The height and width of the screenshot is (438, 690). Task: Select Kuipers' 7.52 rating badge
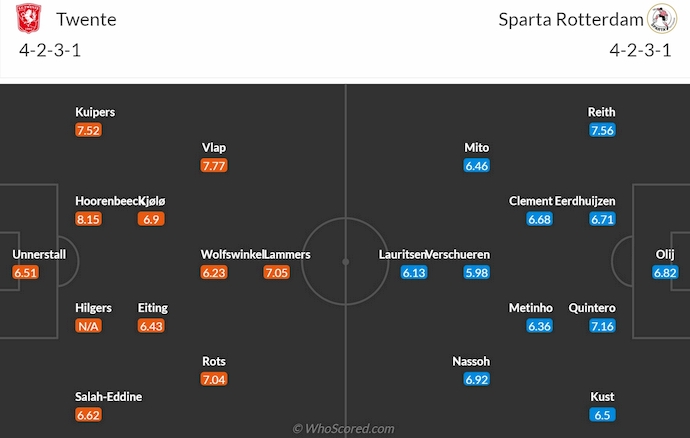89,130
